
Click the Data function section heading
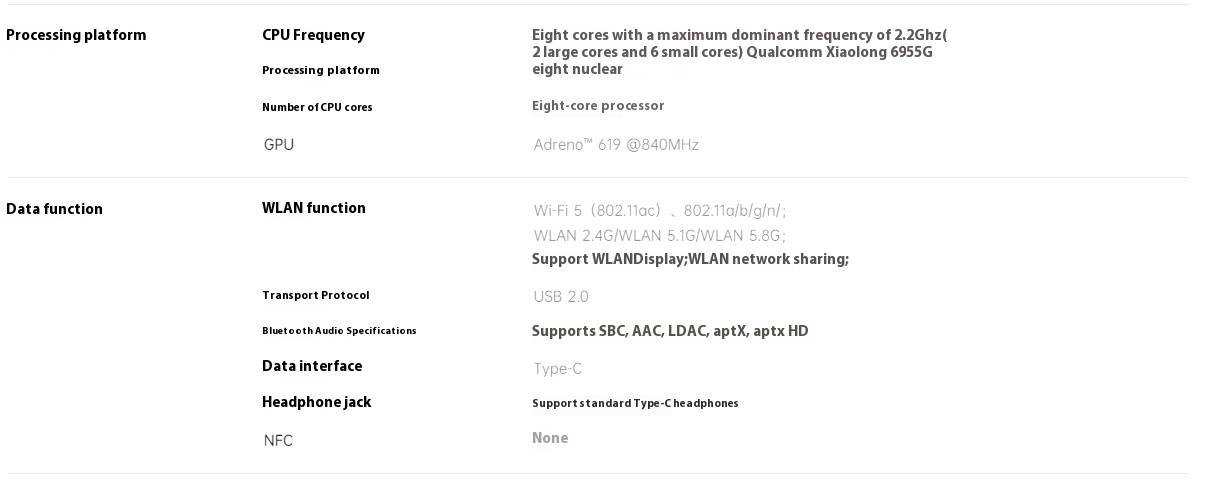pyautogui.click(x=54, y=209)
